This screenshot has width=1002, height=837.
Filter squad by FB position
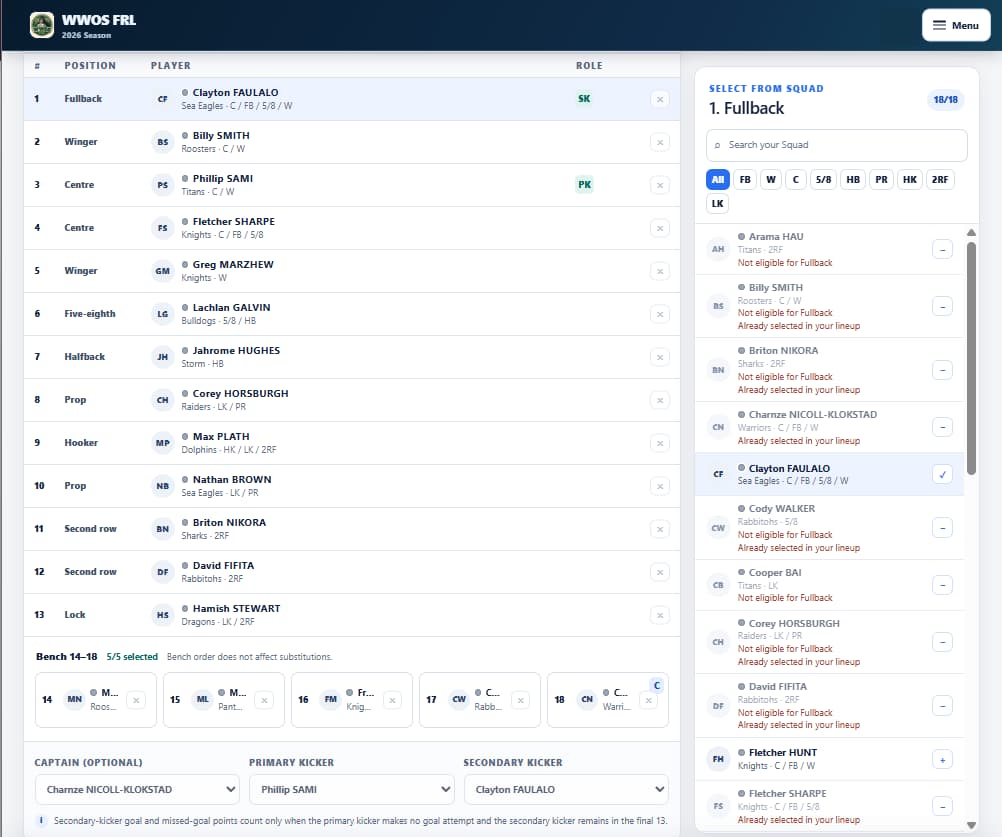click(745, 180)
